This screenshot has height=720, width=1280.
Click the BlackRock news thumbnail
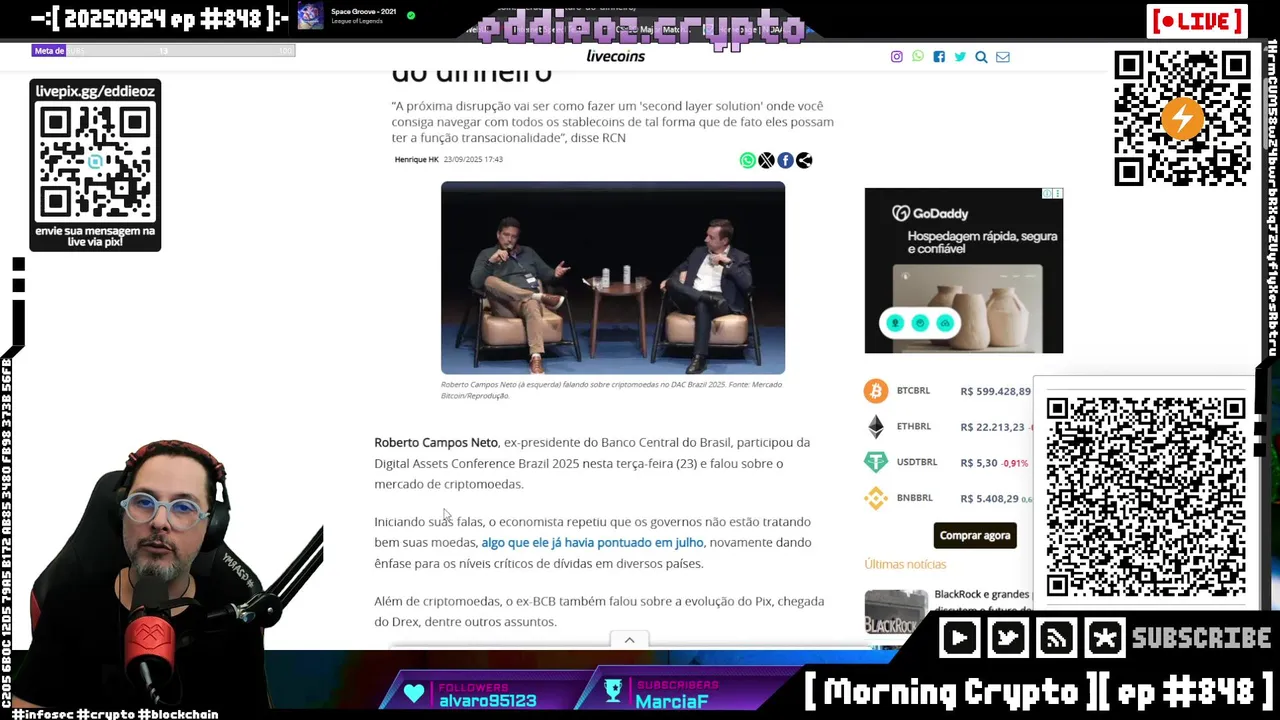click(896, 612)
